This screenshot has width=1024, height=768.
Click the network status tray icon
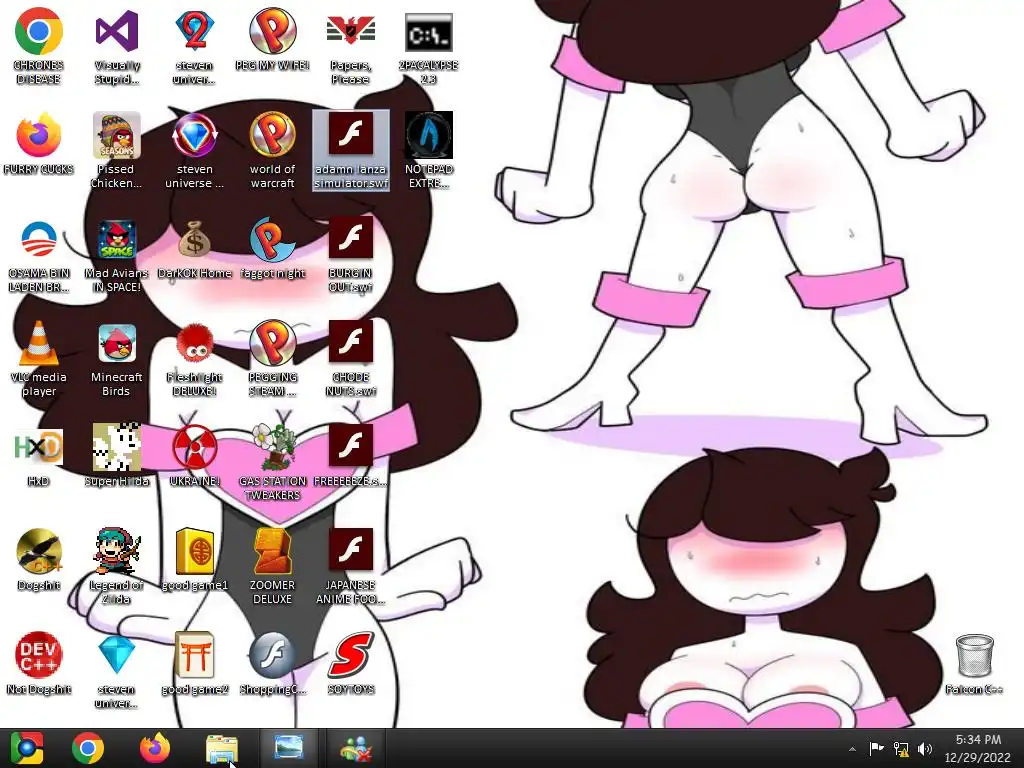pos(901,748)
